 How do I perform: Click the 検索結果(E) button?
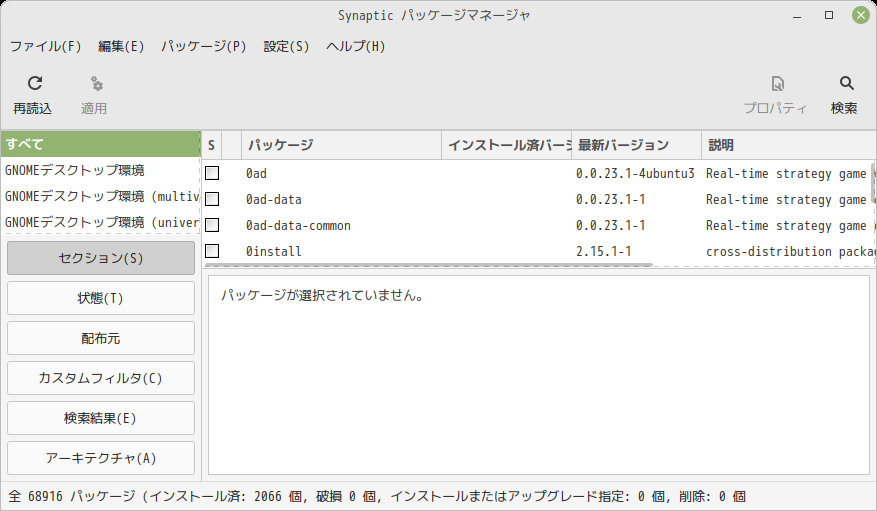[101, 418]
